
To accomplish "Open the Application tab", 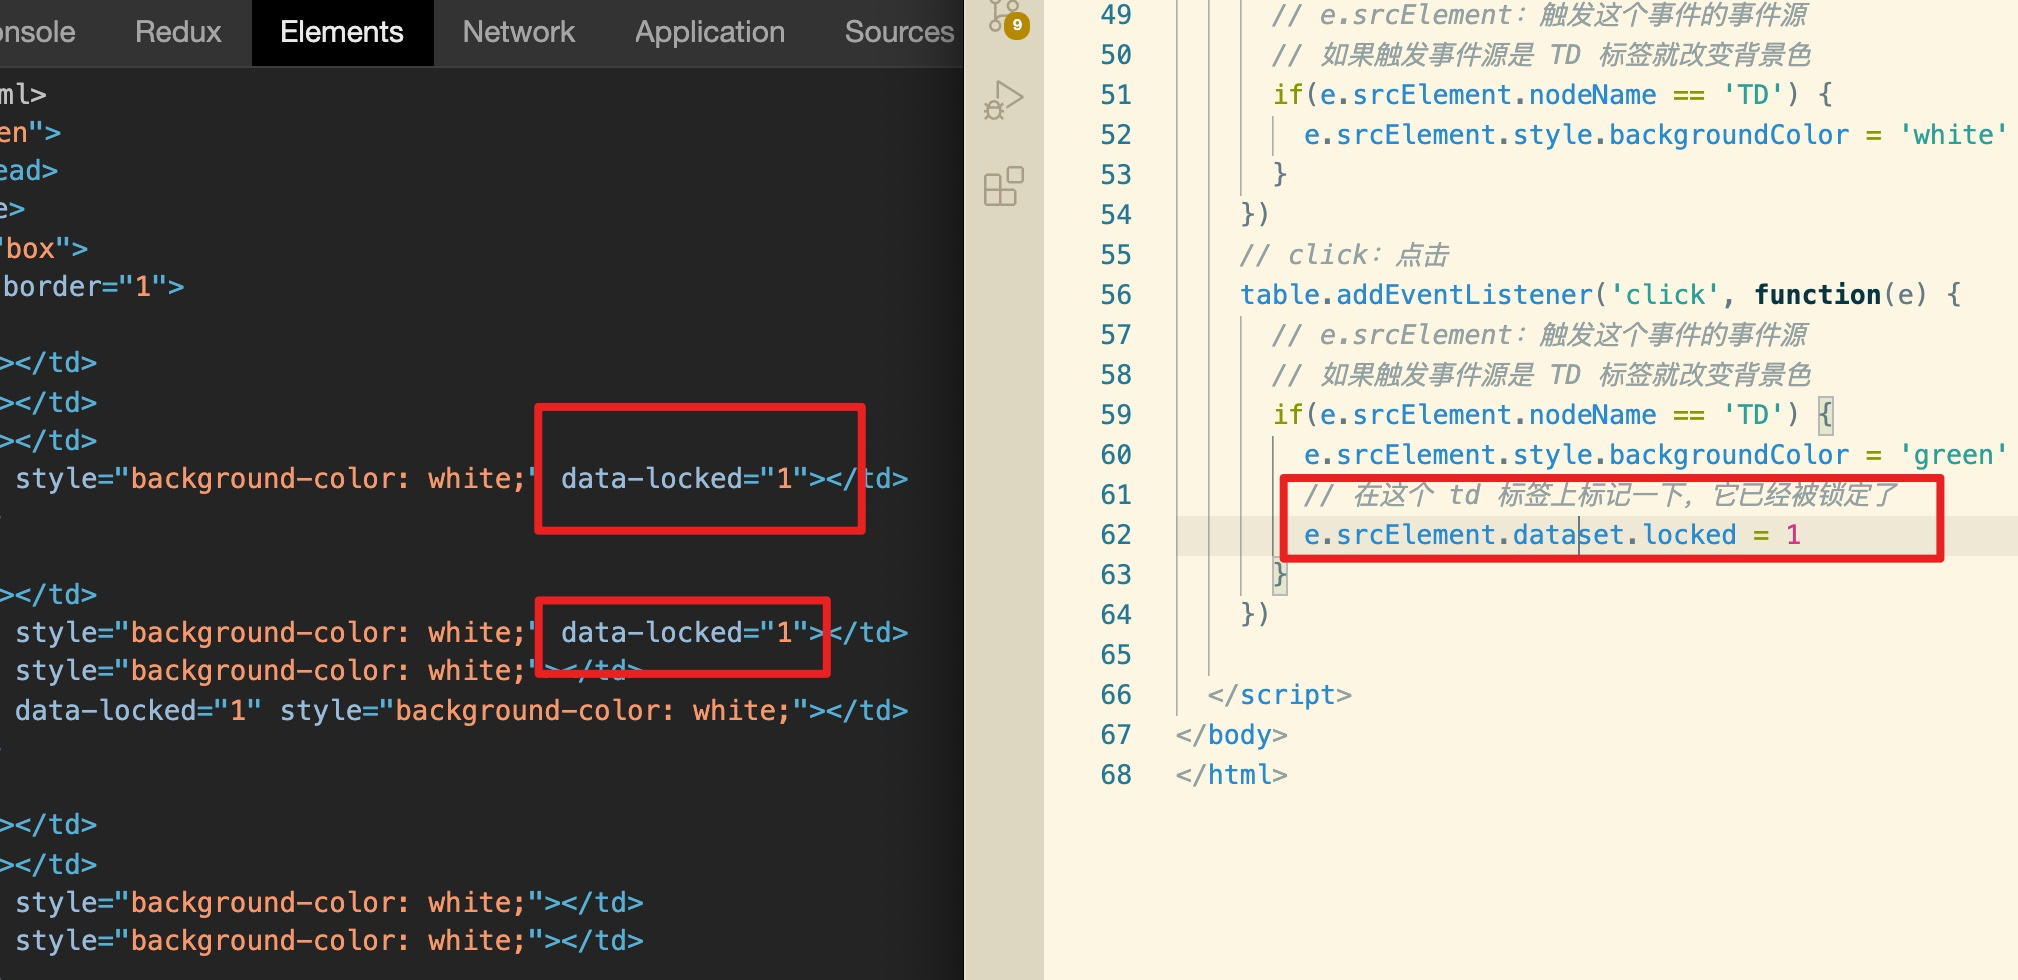I will [x=710, y=32].
